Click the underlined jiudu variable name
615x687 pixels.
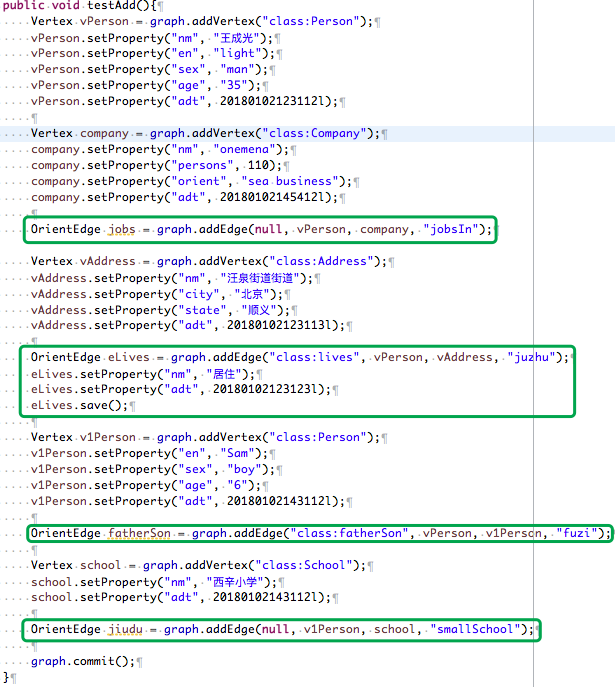(x=125, y=630)
